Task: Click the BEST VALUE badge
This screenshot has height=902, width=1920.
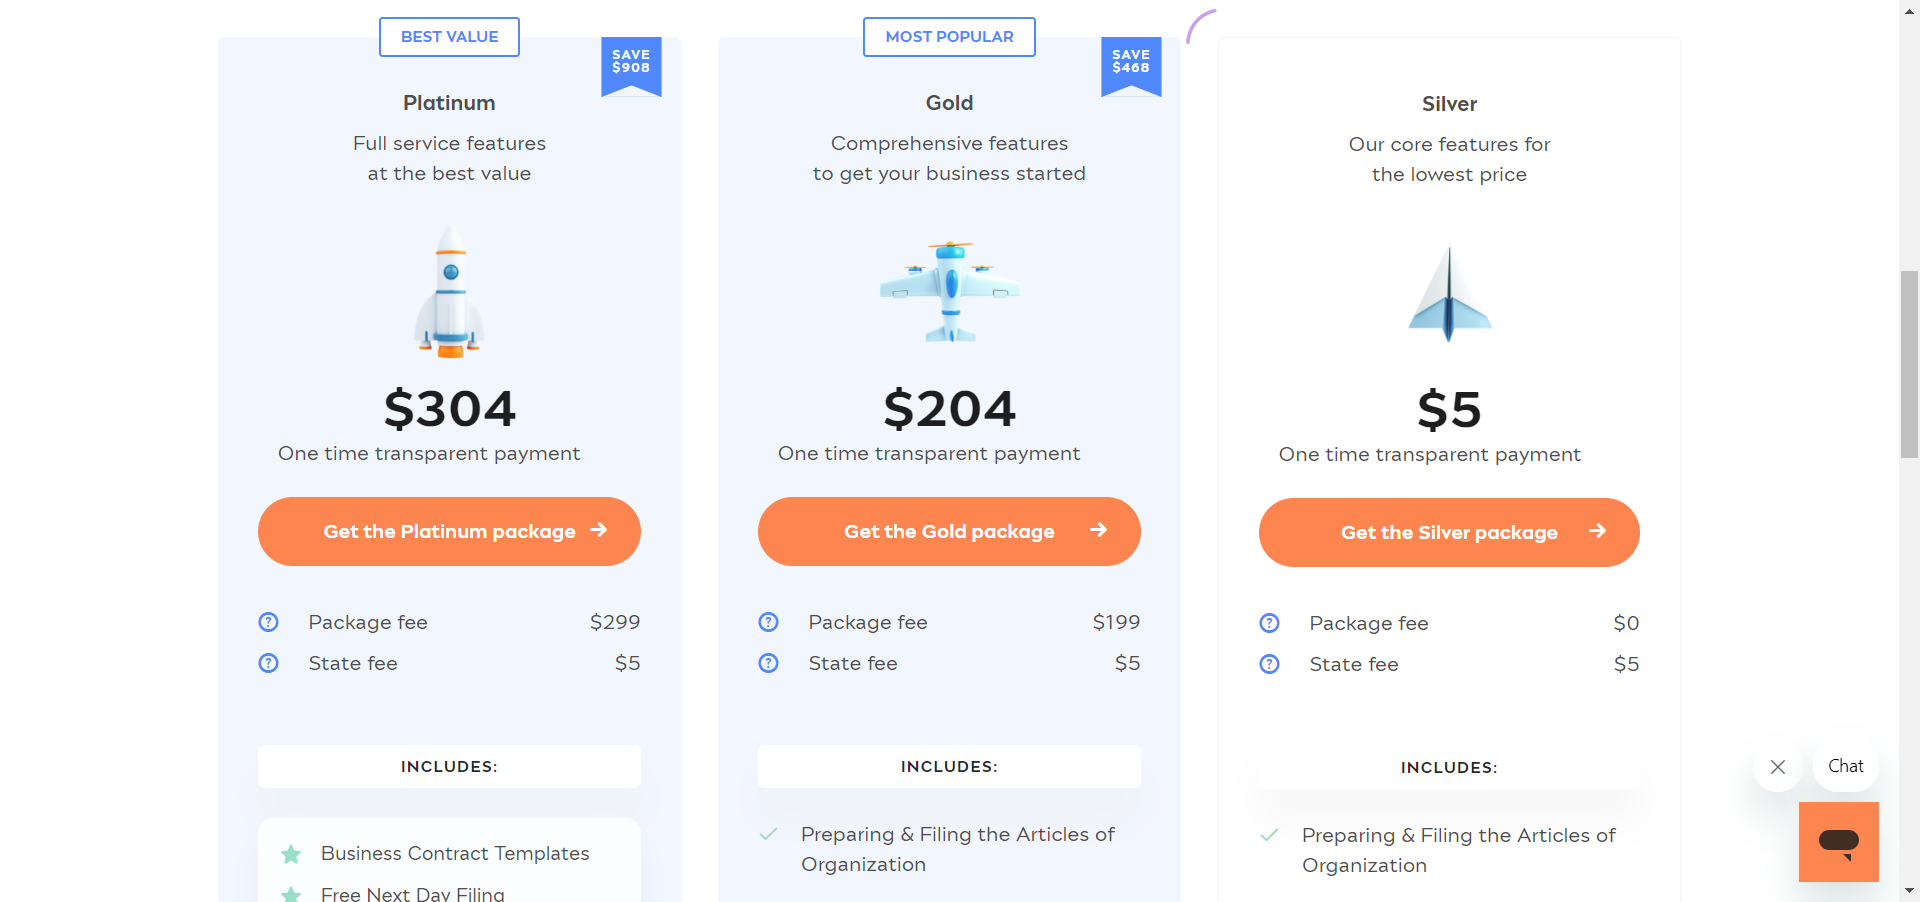Action: pos(449,37)
